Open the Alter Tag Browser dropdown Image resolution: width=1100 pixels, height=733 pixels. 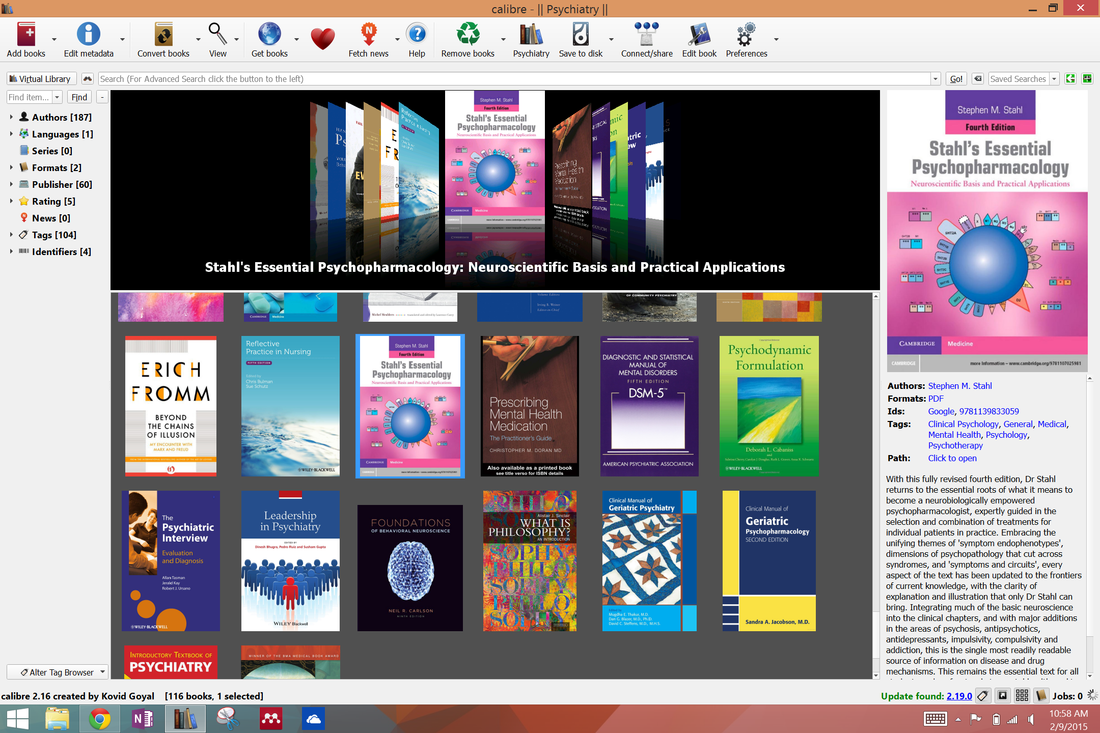click(57, 672)
